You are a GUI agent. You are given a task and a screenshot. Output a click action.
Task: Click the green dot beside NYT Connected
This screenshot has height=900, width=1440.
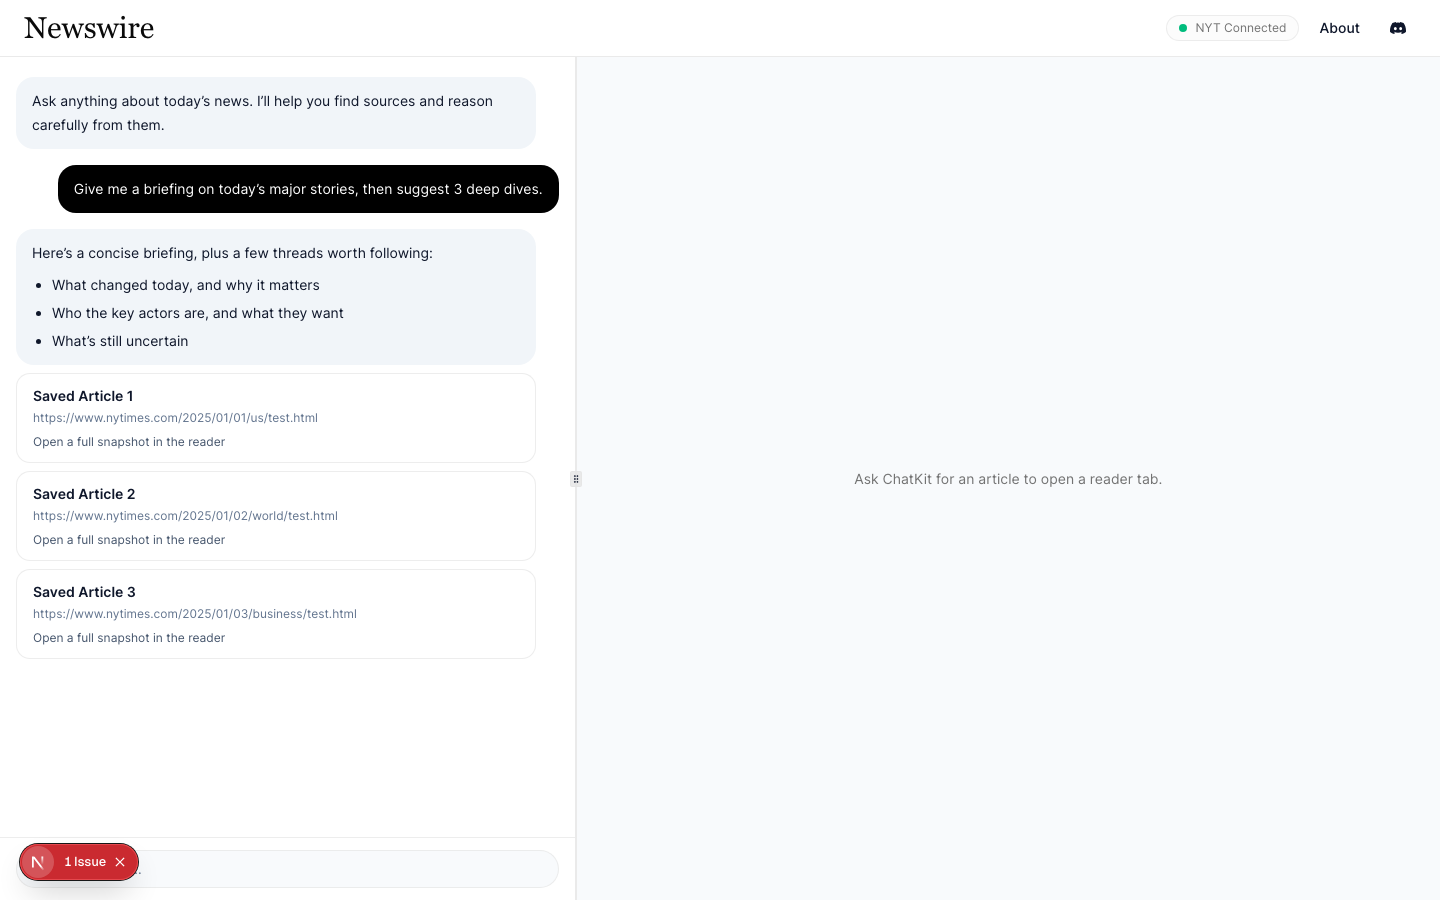pos(1183,28)
